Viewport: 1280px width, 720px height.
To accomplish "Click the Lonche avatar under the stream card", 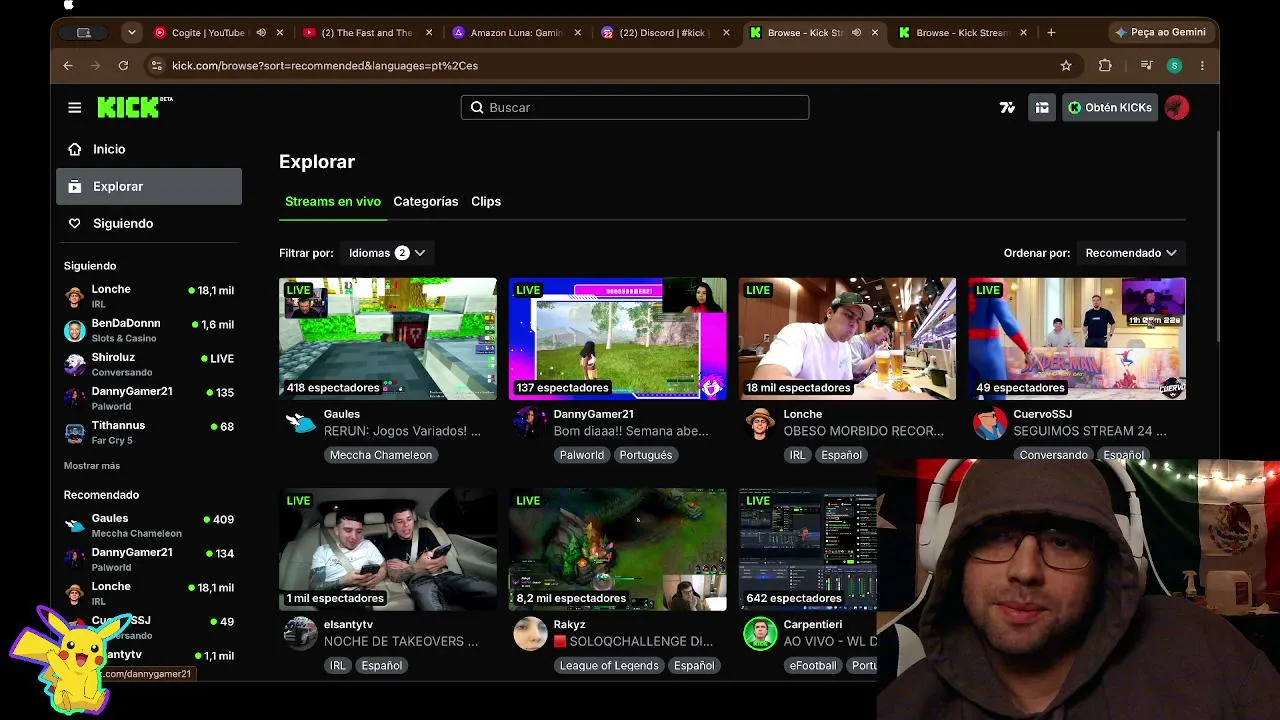I will (x=760, y=424).
